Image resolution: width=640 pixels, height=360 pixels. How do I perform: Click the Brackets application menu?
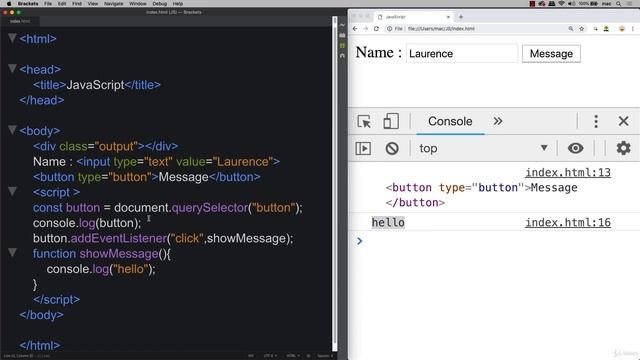(28, 4)
